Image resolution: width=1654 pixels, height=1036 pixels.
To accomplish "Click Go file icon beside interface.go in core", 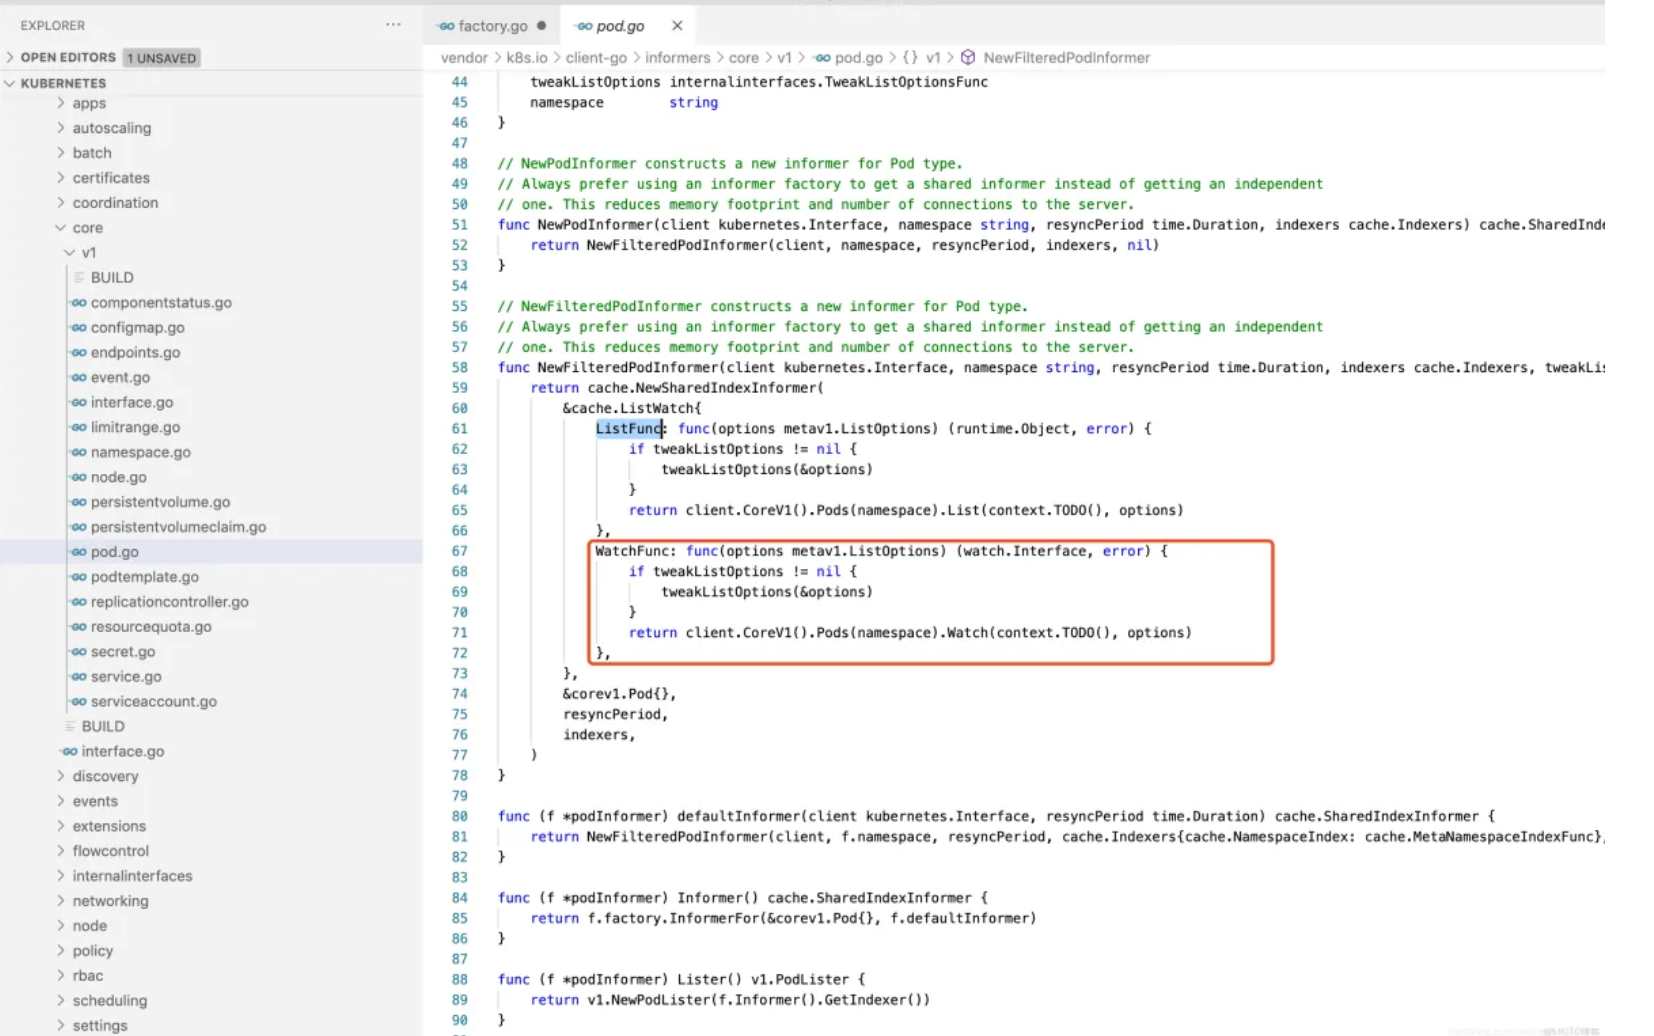I will (x=70, y=752).
